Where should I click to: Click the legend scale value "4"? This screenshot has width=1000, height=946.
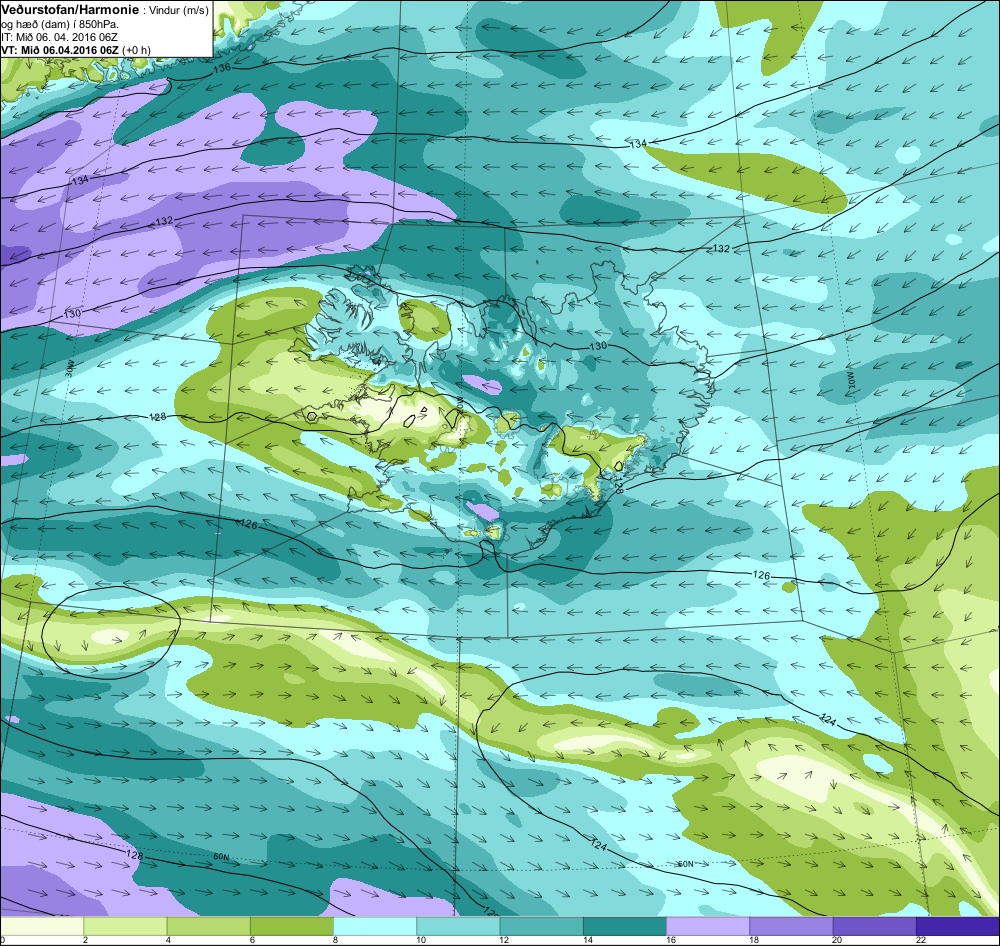[168, 940]
